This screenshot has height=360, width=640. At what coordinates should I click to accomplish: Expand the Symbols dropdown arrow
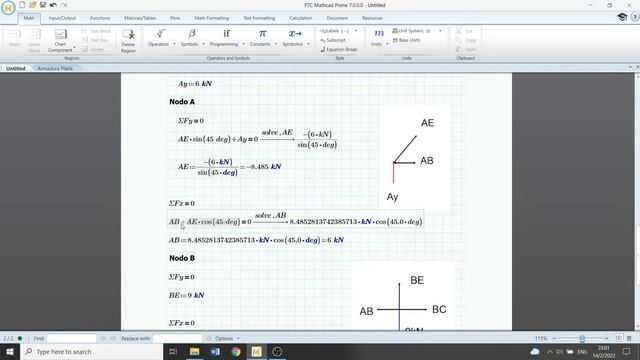pos(203,44)
